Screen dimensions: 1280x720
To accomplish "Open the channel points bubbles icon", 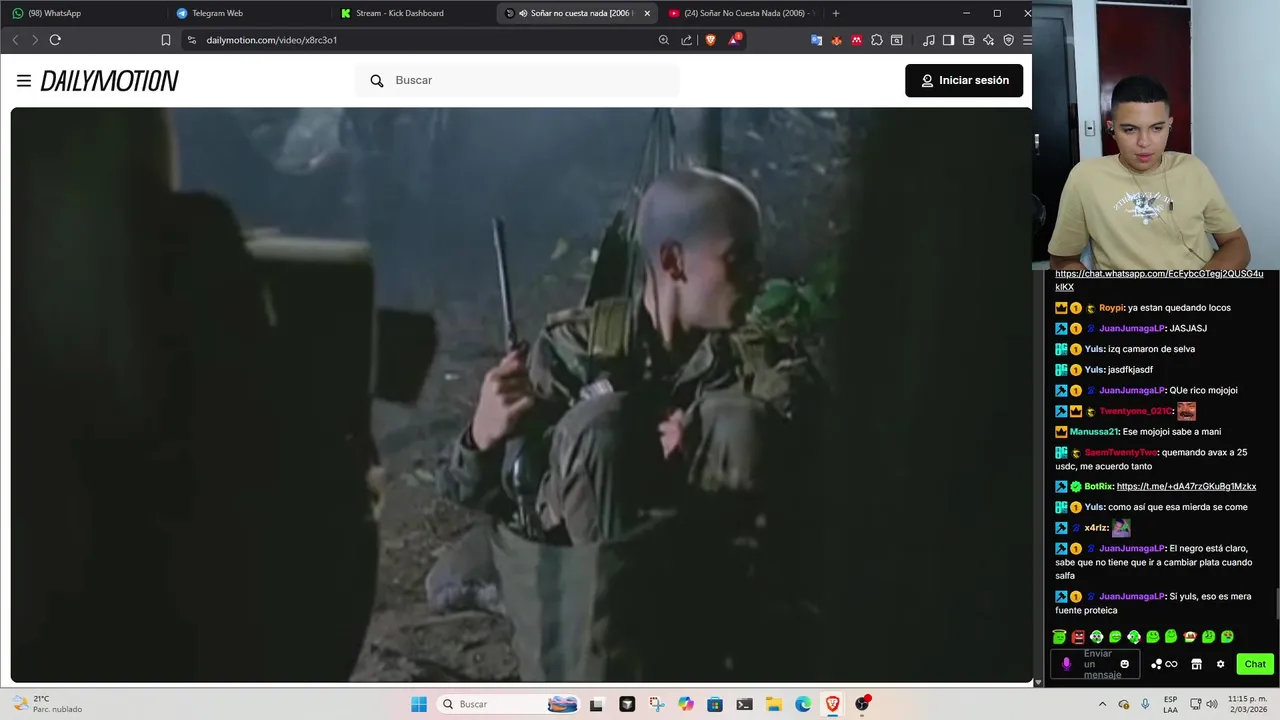I will 1164,664.
